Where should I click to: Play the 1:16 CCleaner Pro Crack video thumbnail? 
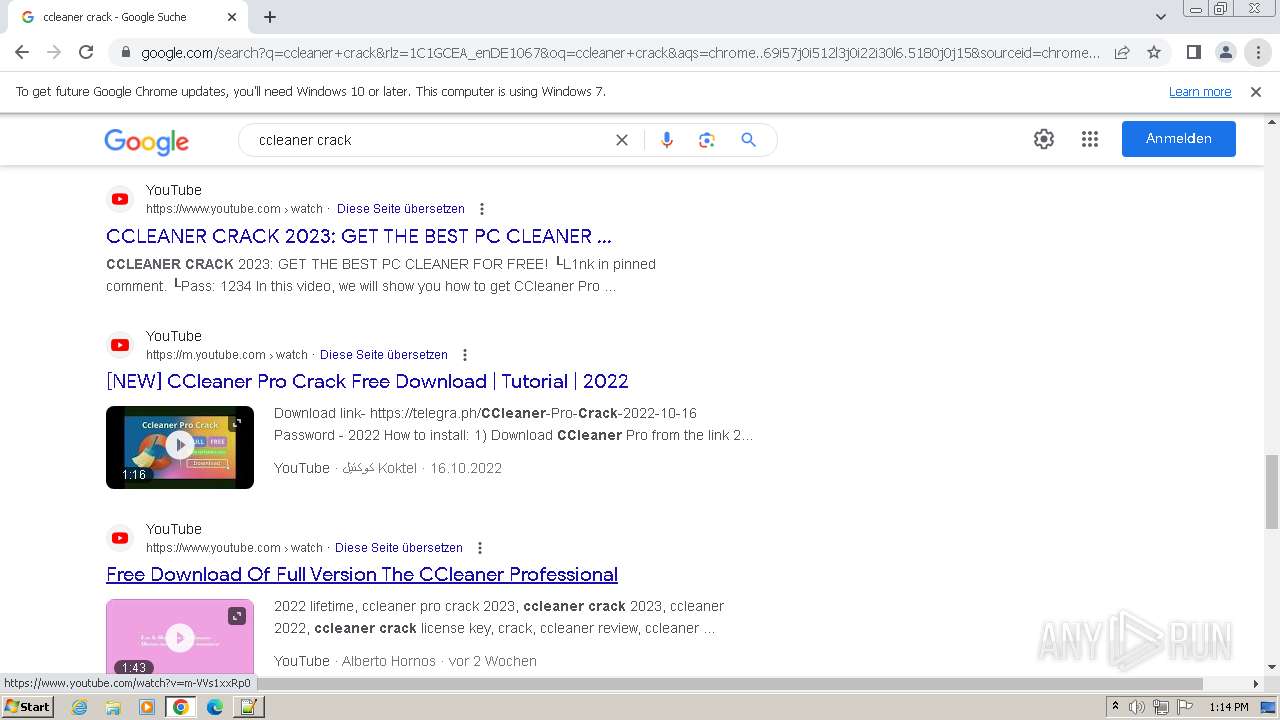coord(180,447)
